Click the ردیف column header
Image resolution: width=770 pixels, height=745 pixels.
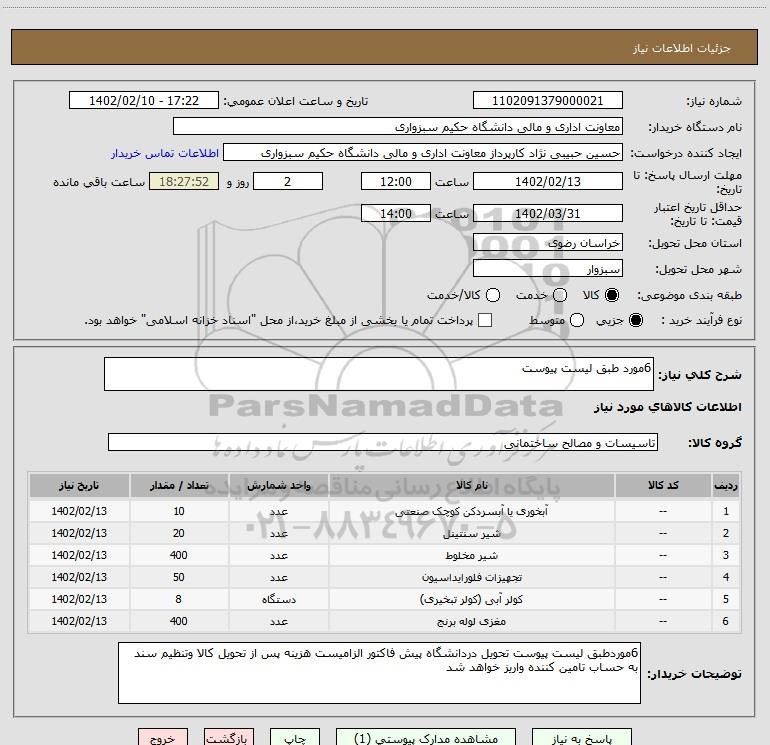coord(725,485)
